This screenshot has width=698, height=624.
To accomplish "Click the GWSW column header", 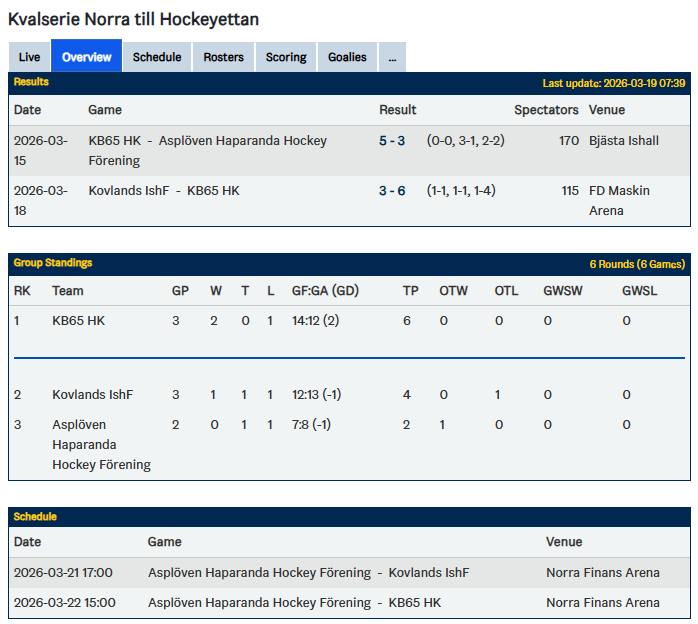I will point(563,291).
